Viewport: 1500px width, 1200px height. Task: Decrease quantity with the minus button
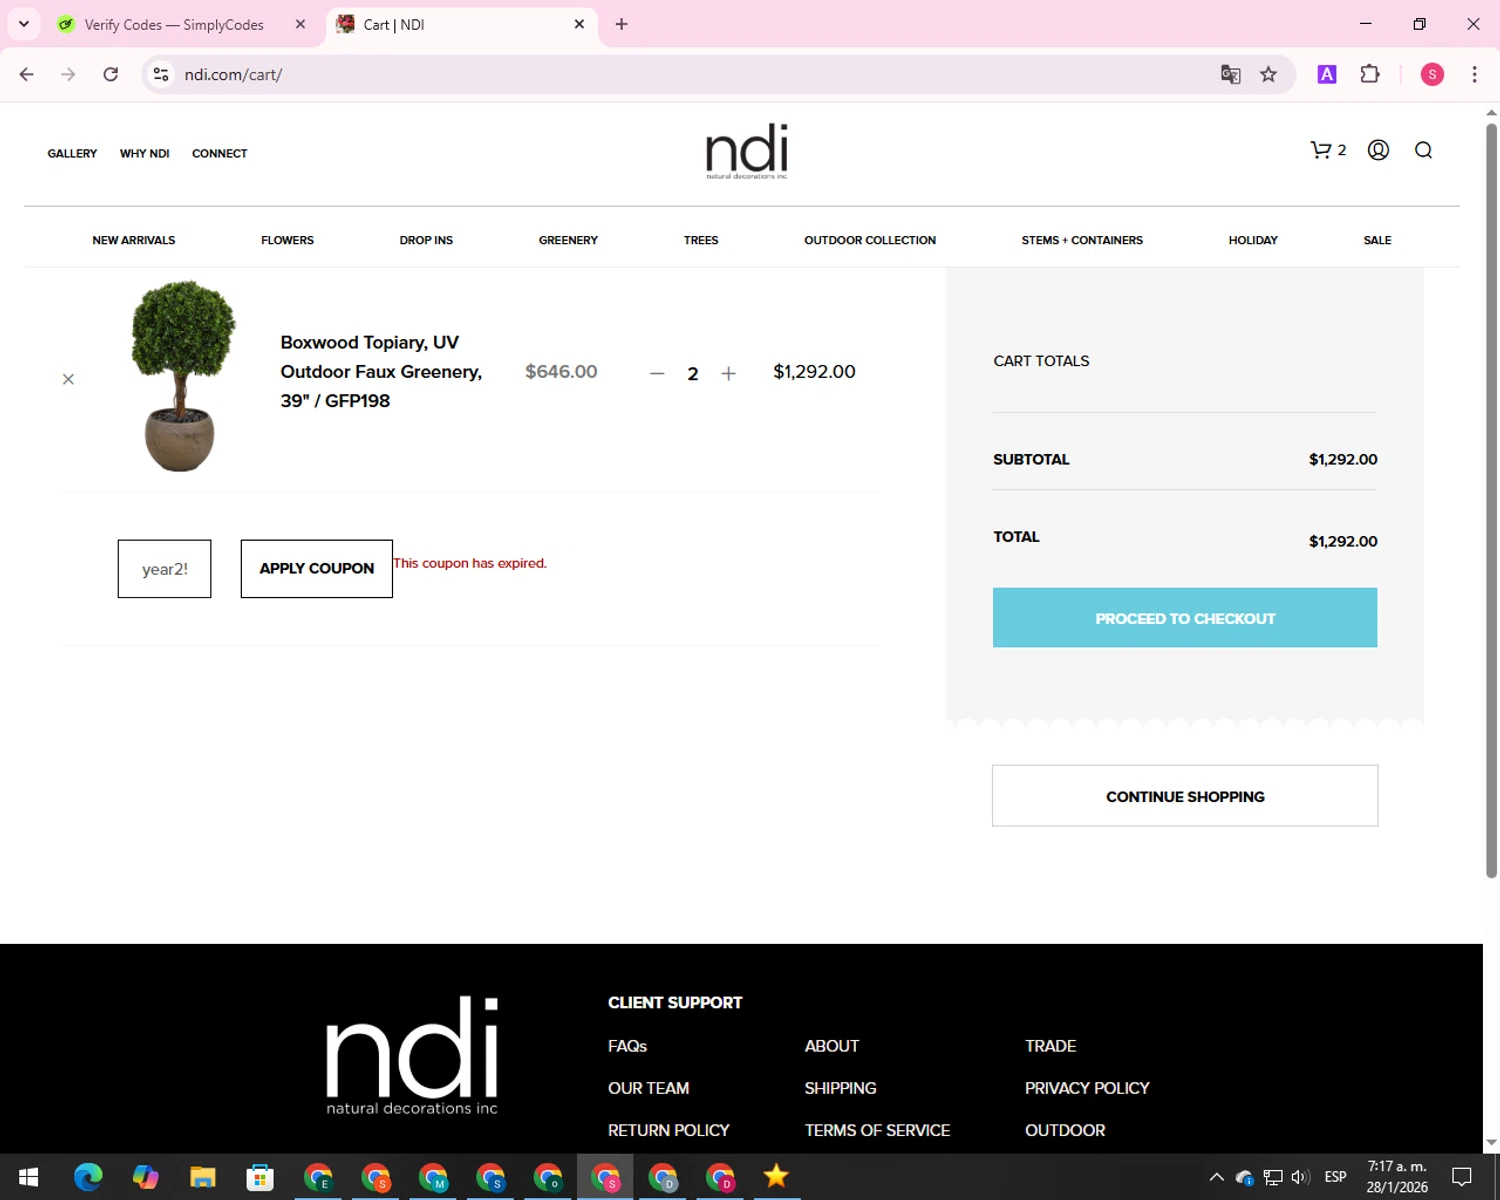[657, 373]
